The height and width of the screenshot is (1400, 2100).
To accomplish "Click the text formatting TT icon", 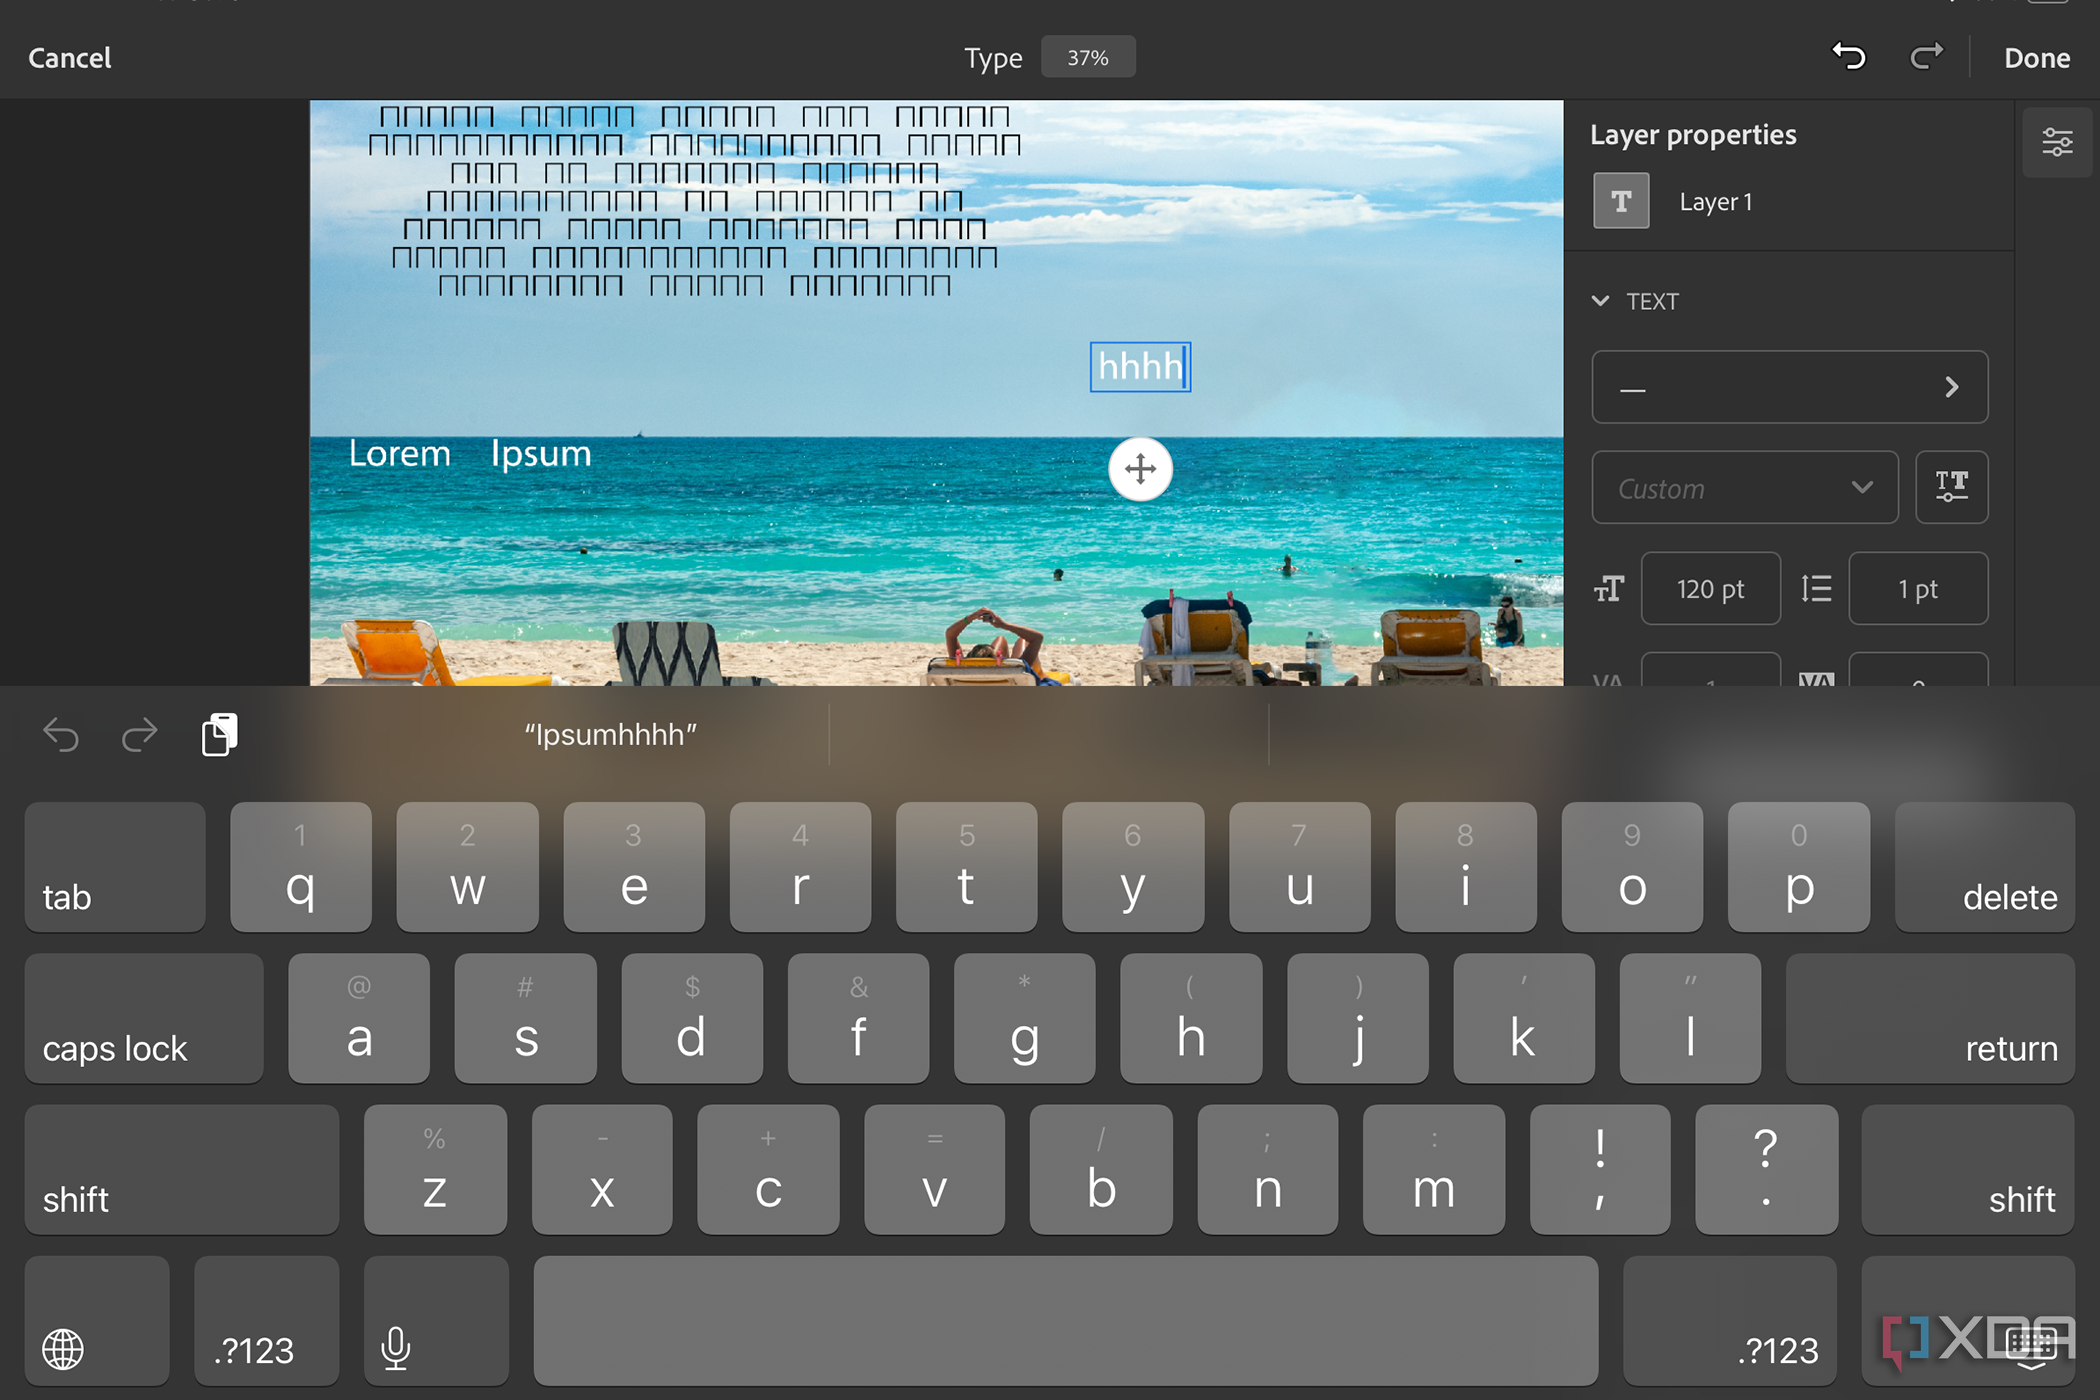I will (1955, 486).
